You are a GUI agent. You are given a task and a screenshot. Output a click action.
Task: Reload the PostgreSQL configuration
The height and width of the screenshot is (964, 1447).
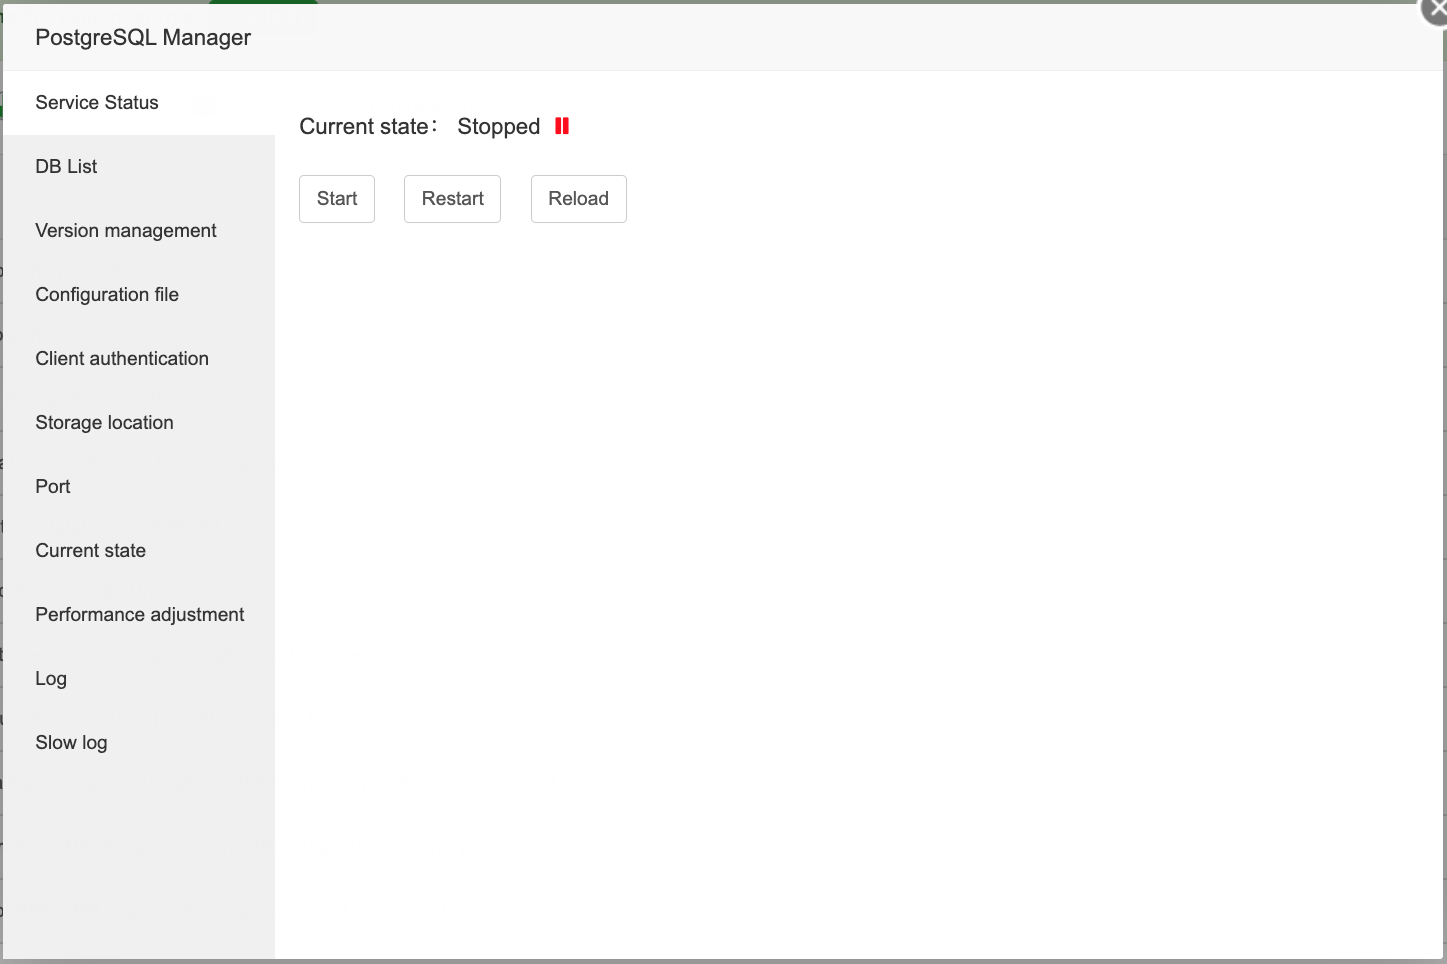click(578, 198)
